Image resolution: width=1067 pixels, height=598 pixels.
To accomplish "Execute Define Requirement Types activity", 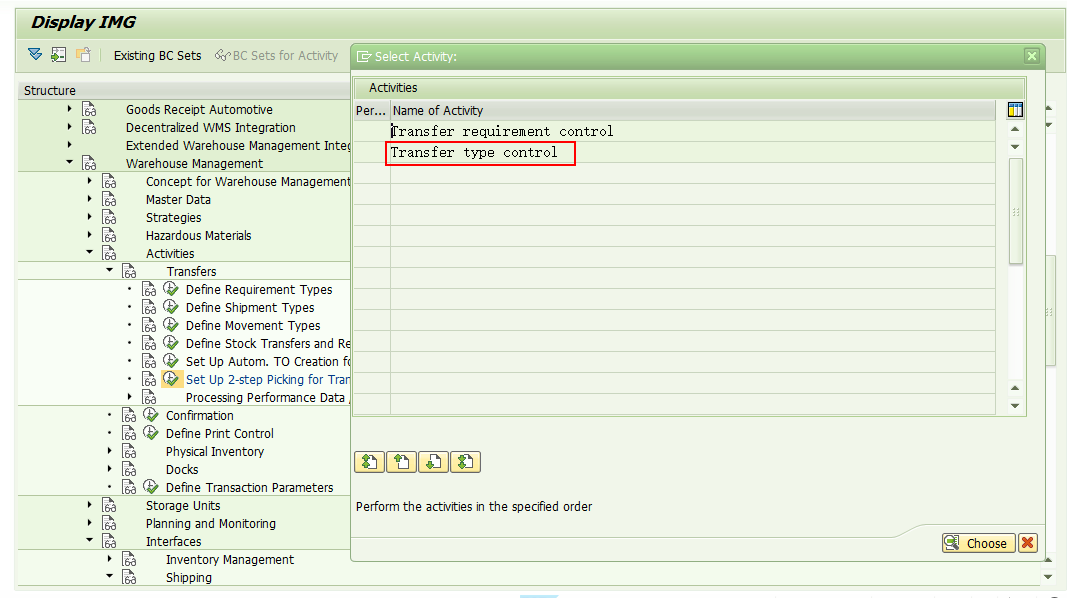I will (171, 289).
